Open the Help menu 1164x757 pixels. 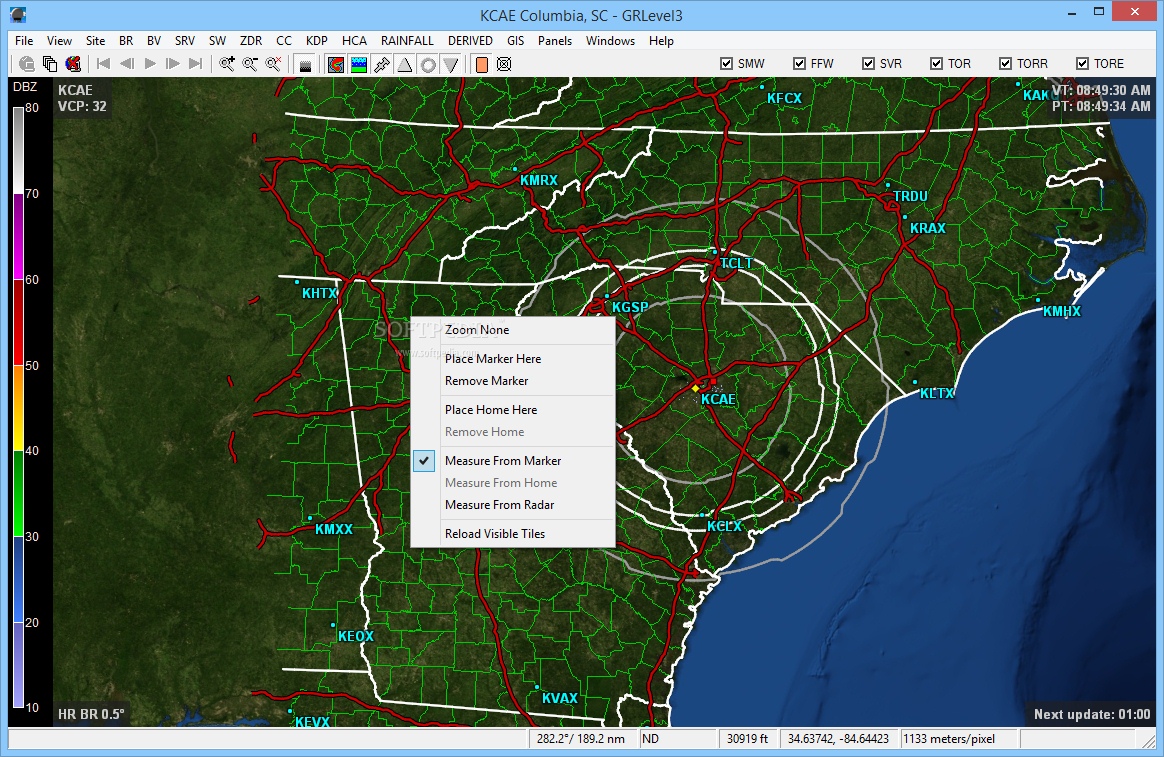(661, 41)
